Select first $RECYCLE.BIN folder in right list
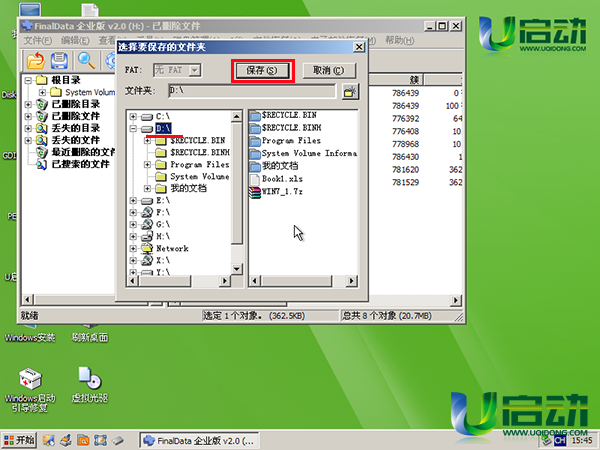 pyautogui.click(x=283, y=115)
